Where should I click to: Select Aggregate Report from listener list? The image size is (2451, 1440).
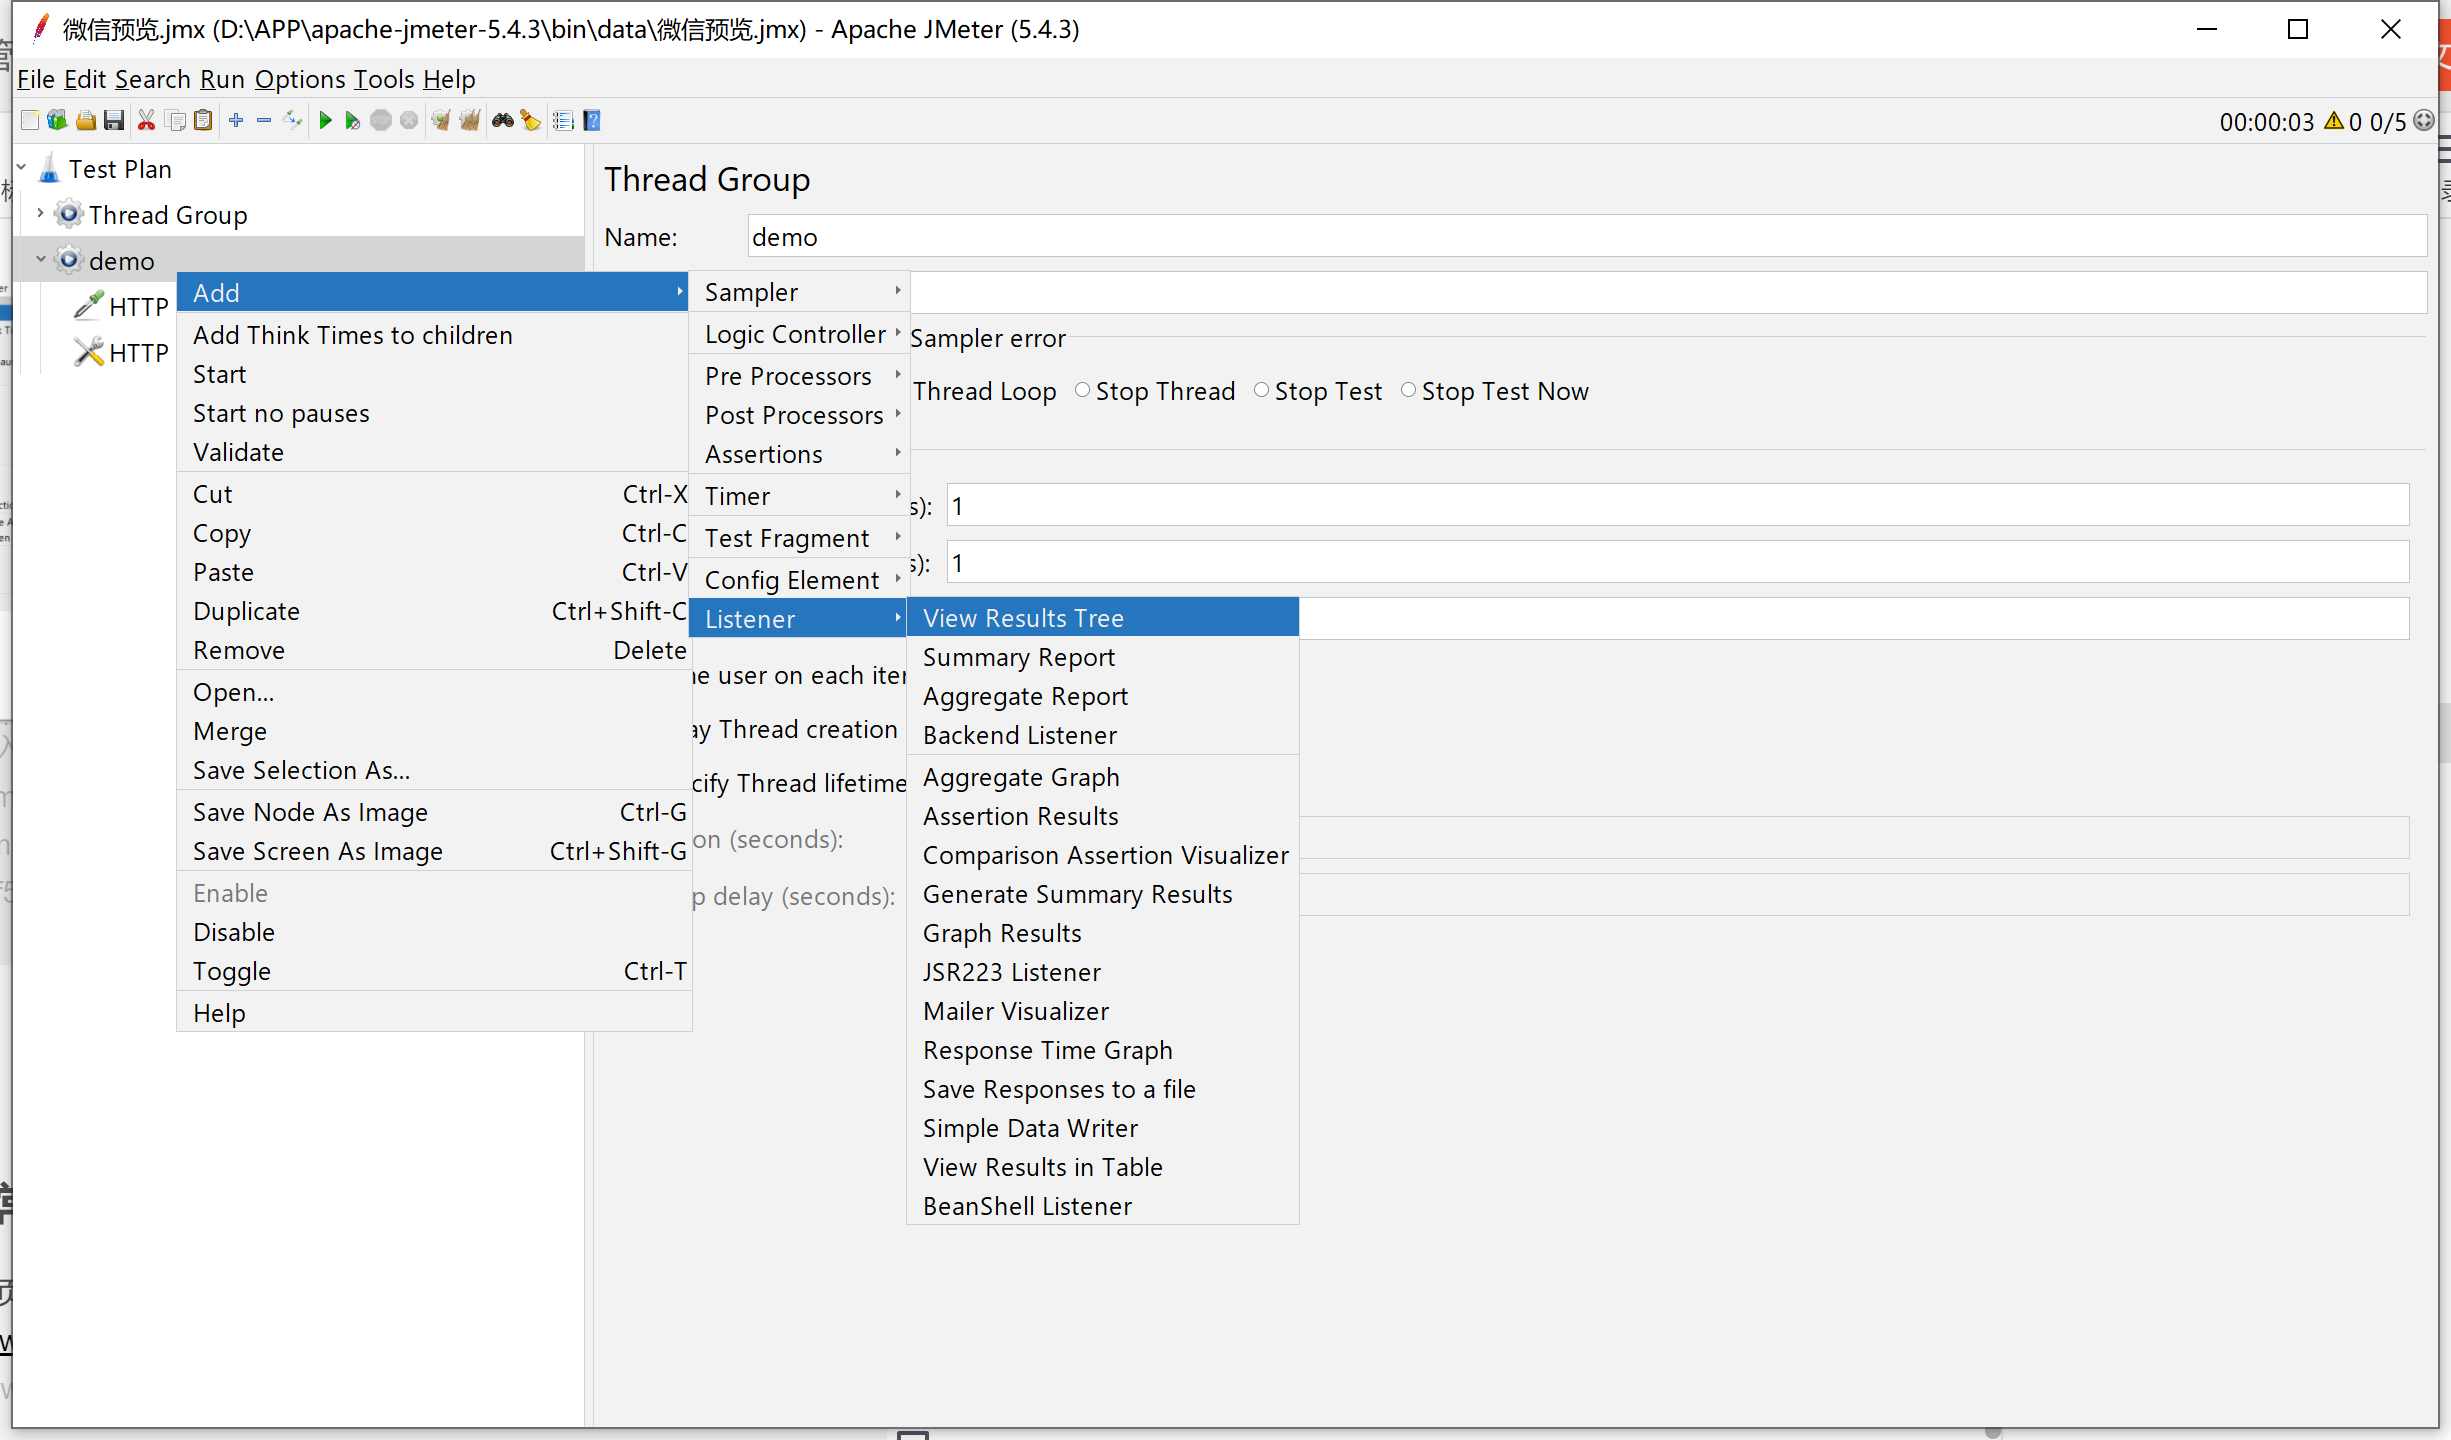1023,694
